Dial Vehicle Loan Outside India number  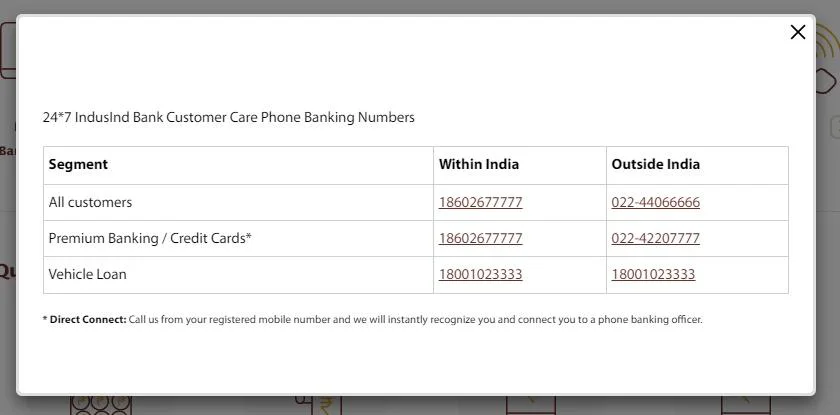click(x=653, y=274)
